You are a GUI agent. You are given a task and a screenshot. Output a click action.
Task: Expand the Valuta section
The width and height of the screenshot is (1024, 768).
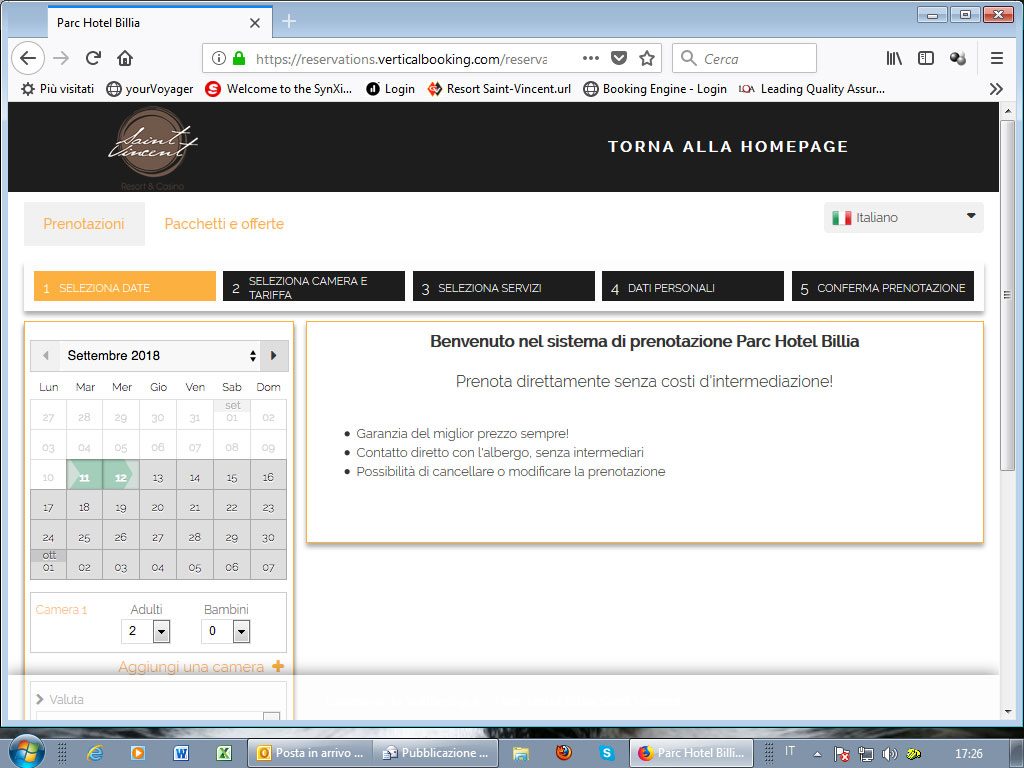click(60, 699)
